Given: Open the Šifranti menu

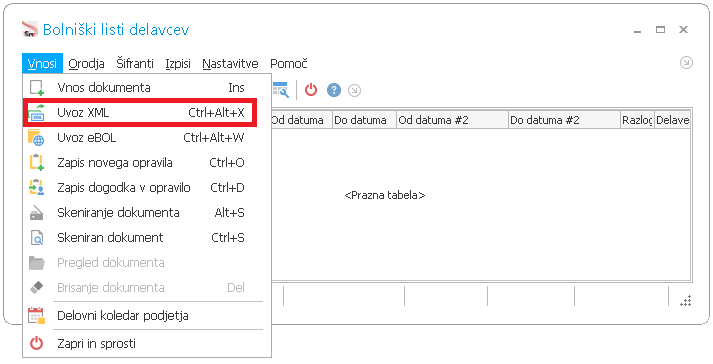Looking at the screenshot, I should pyautogui.click(x=135, y=64).
